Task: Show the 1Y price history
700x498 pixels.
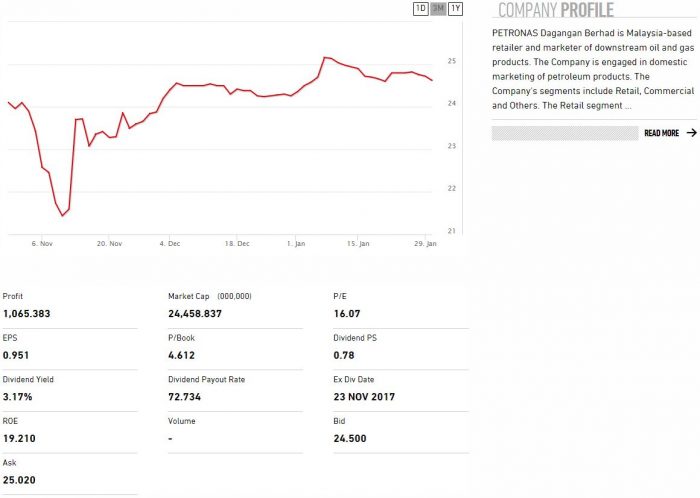Action: click(x=455, y=9)
